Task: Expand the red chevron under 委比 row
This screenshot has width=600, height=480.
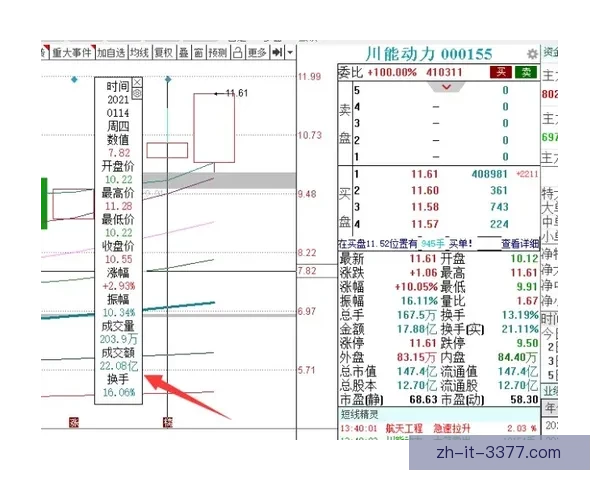Action: (446, 87)
